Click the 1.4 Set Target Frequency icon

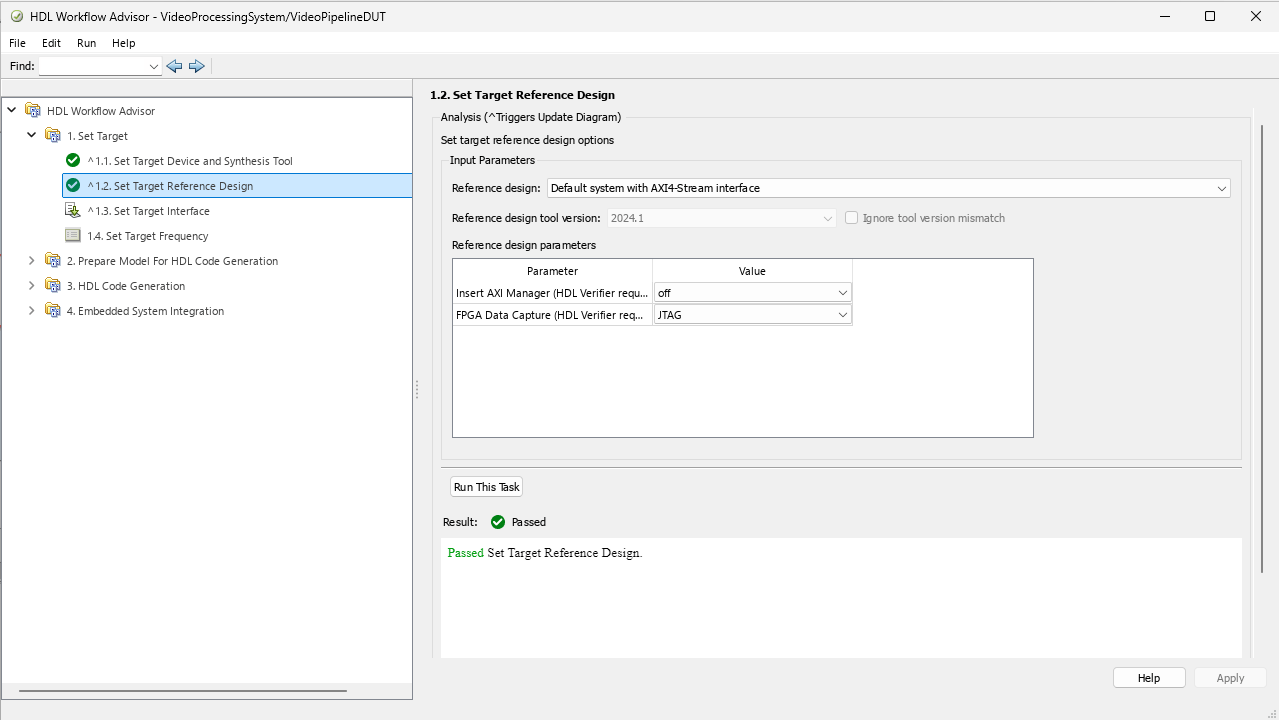tap(73, 235)
